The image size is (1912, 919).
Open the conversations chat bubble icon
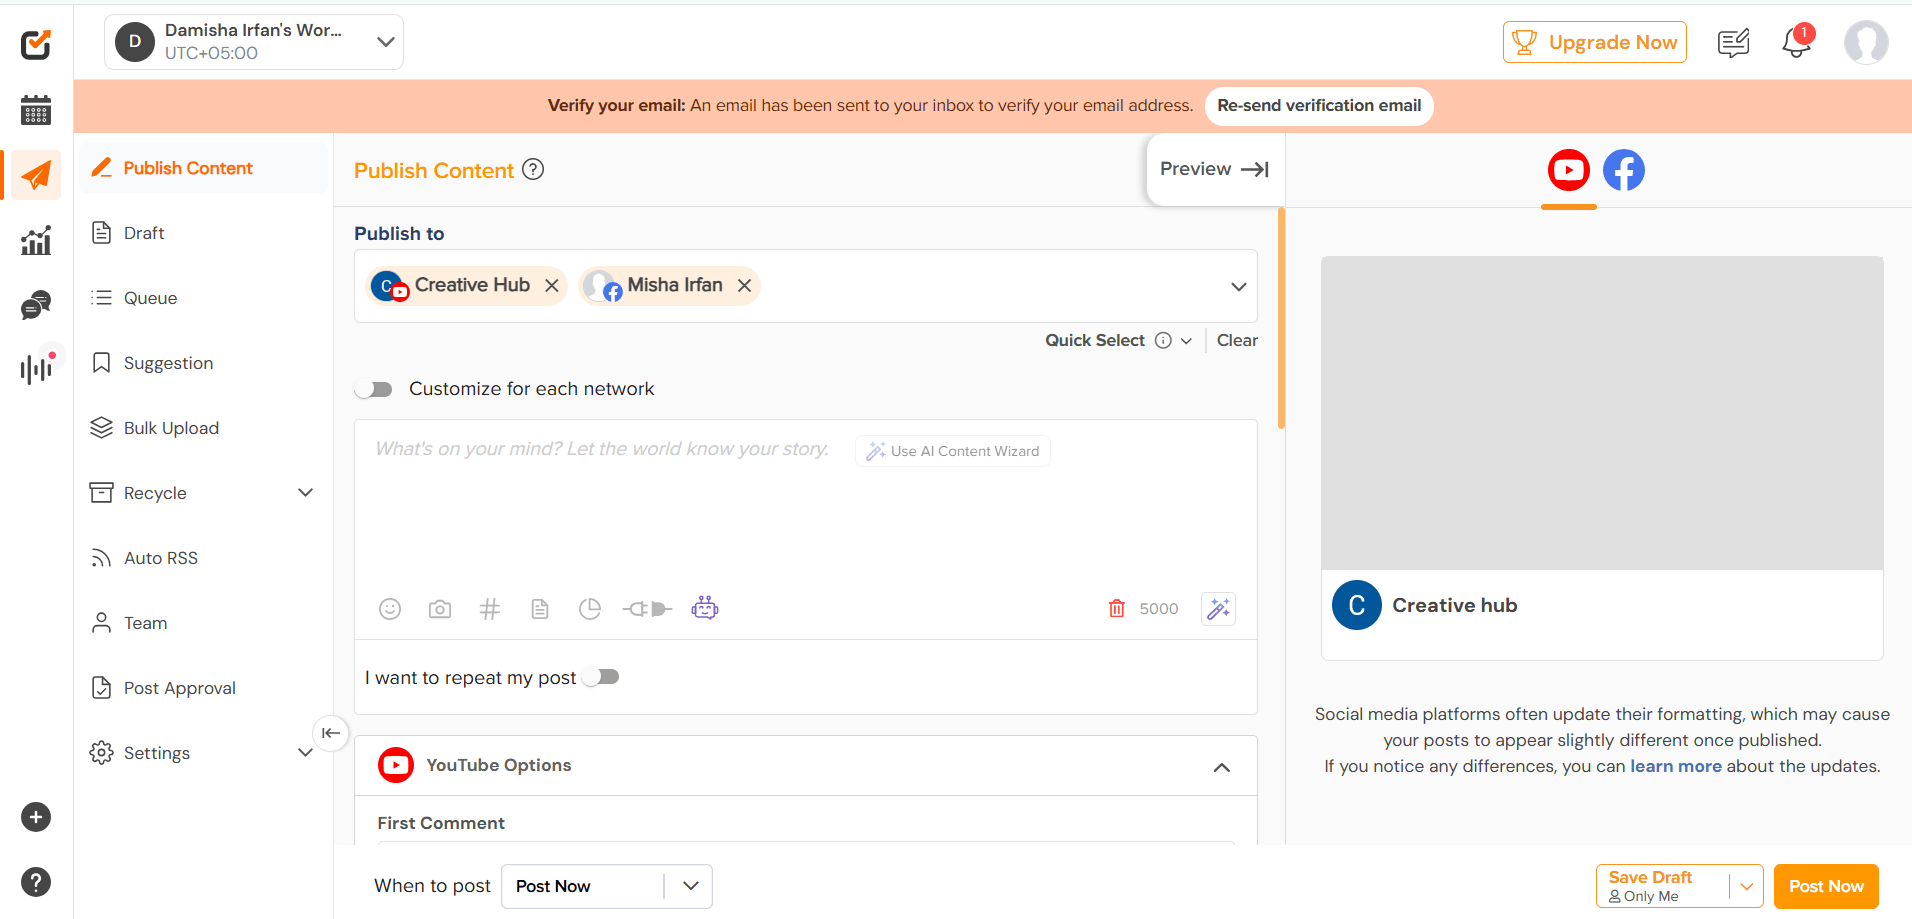coord(36,305)
